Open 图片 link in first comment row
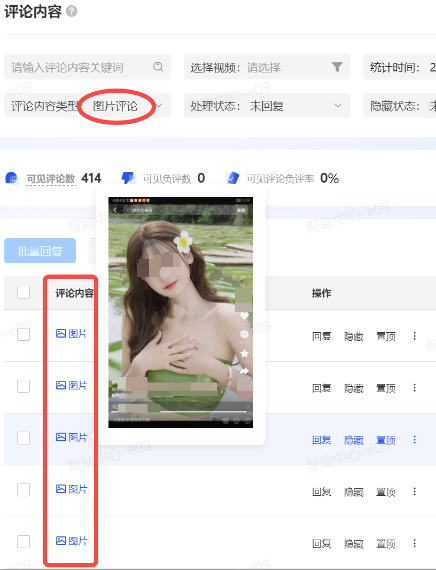The width and height of the screenshot is (436, 570). point(72,333)
